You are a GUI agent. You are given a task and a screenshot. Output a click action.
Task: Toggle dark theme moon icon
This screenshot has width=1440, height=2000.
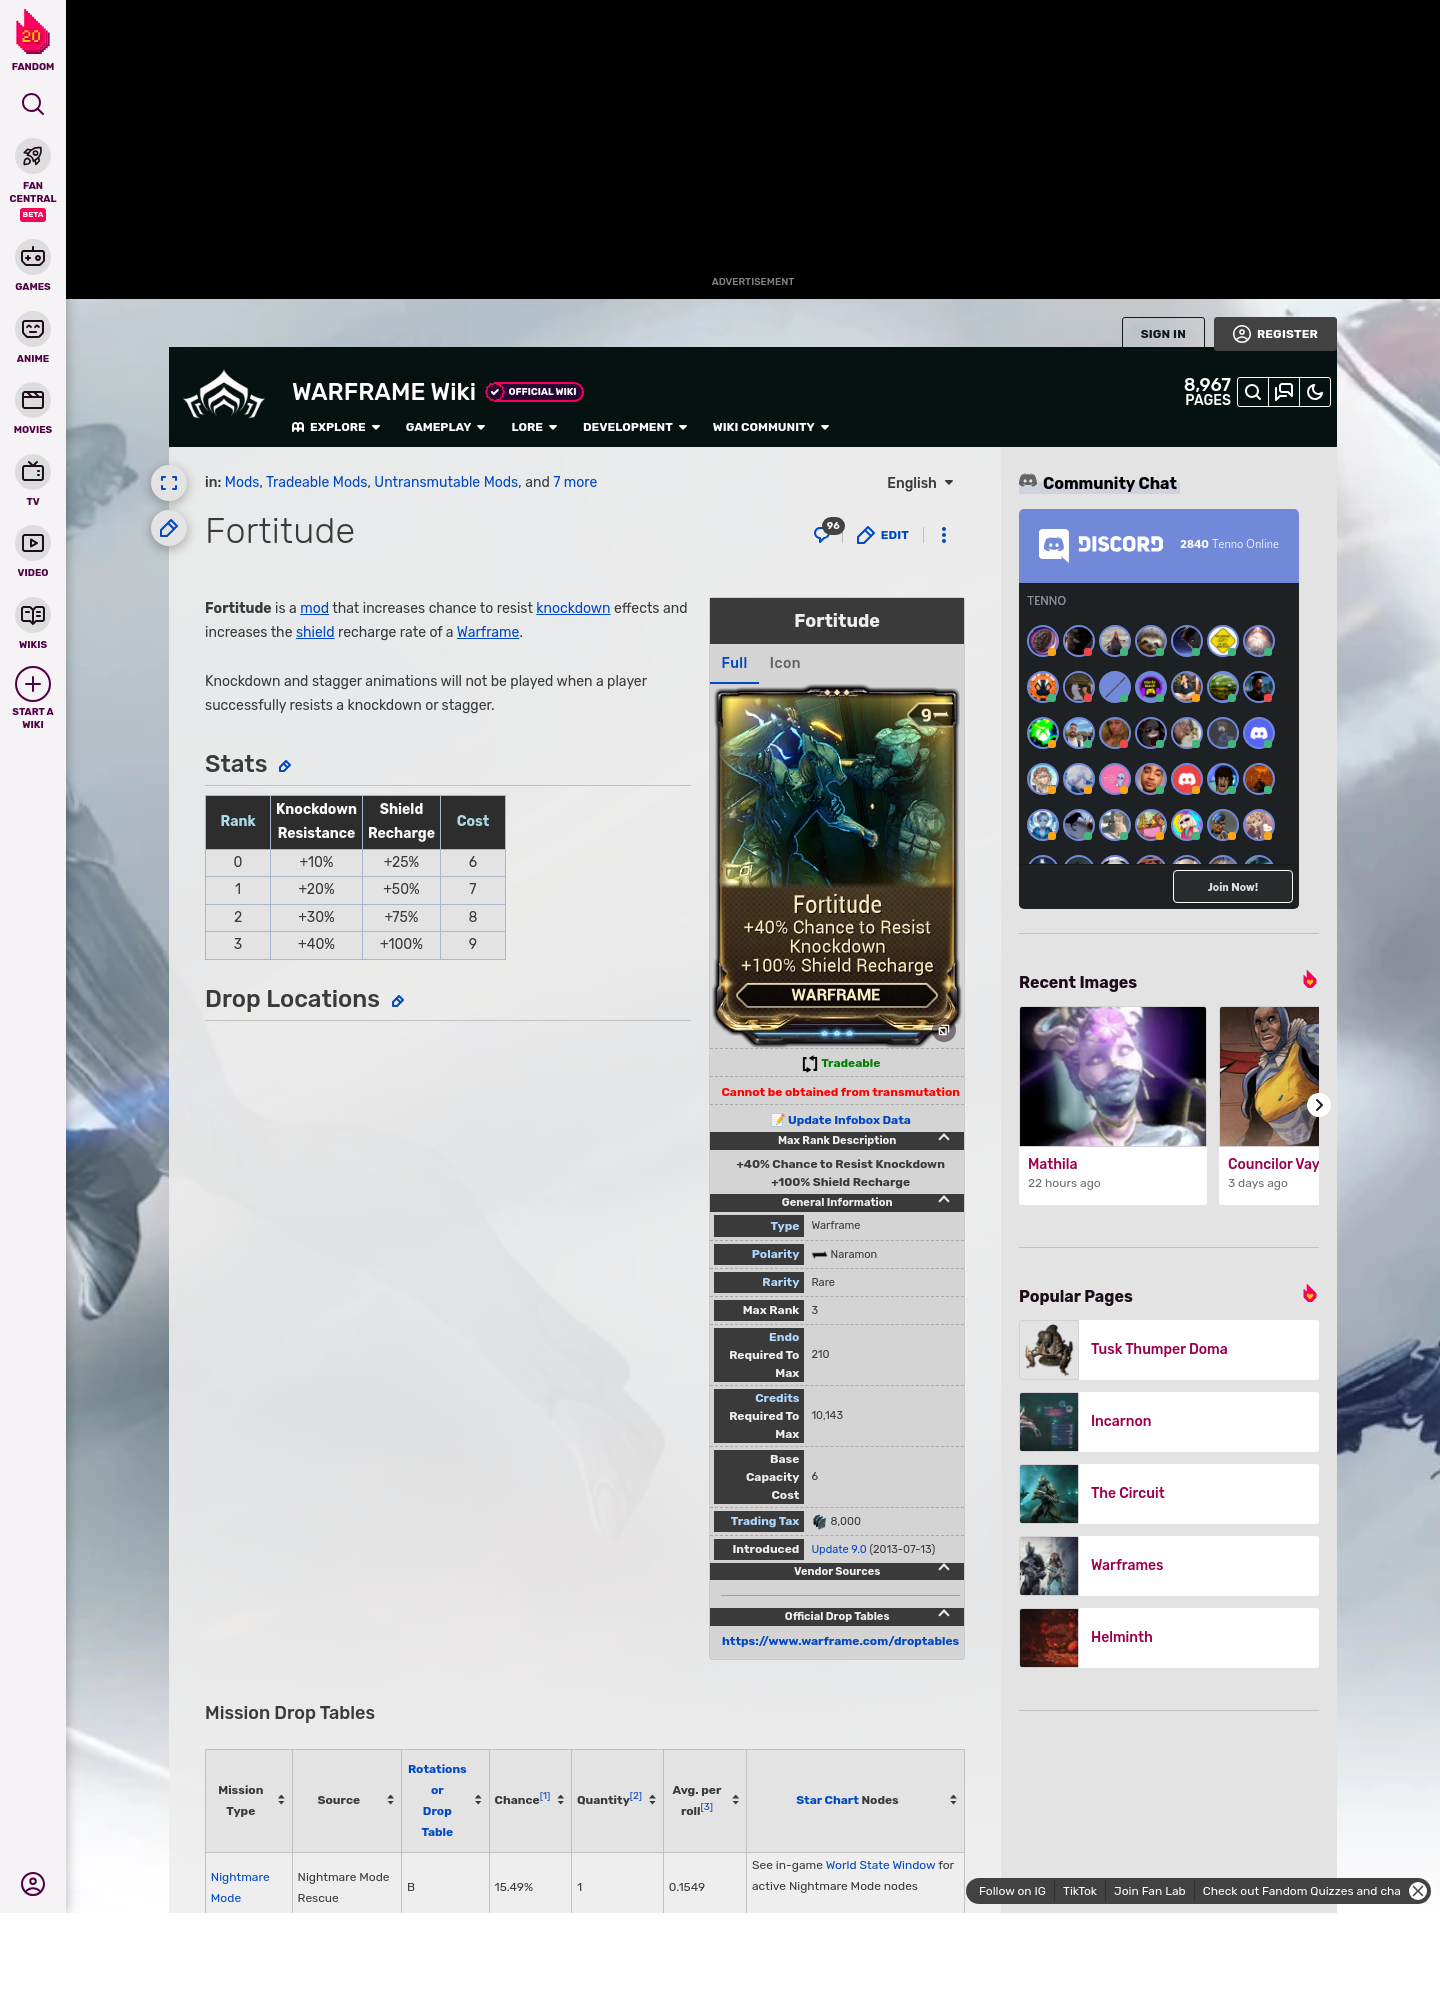(1315, 392)
